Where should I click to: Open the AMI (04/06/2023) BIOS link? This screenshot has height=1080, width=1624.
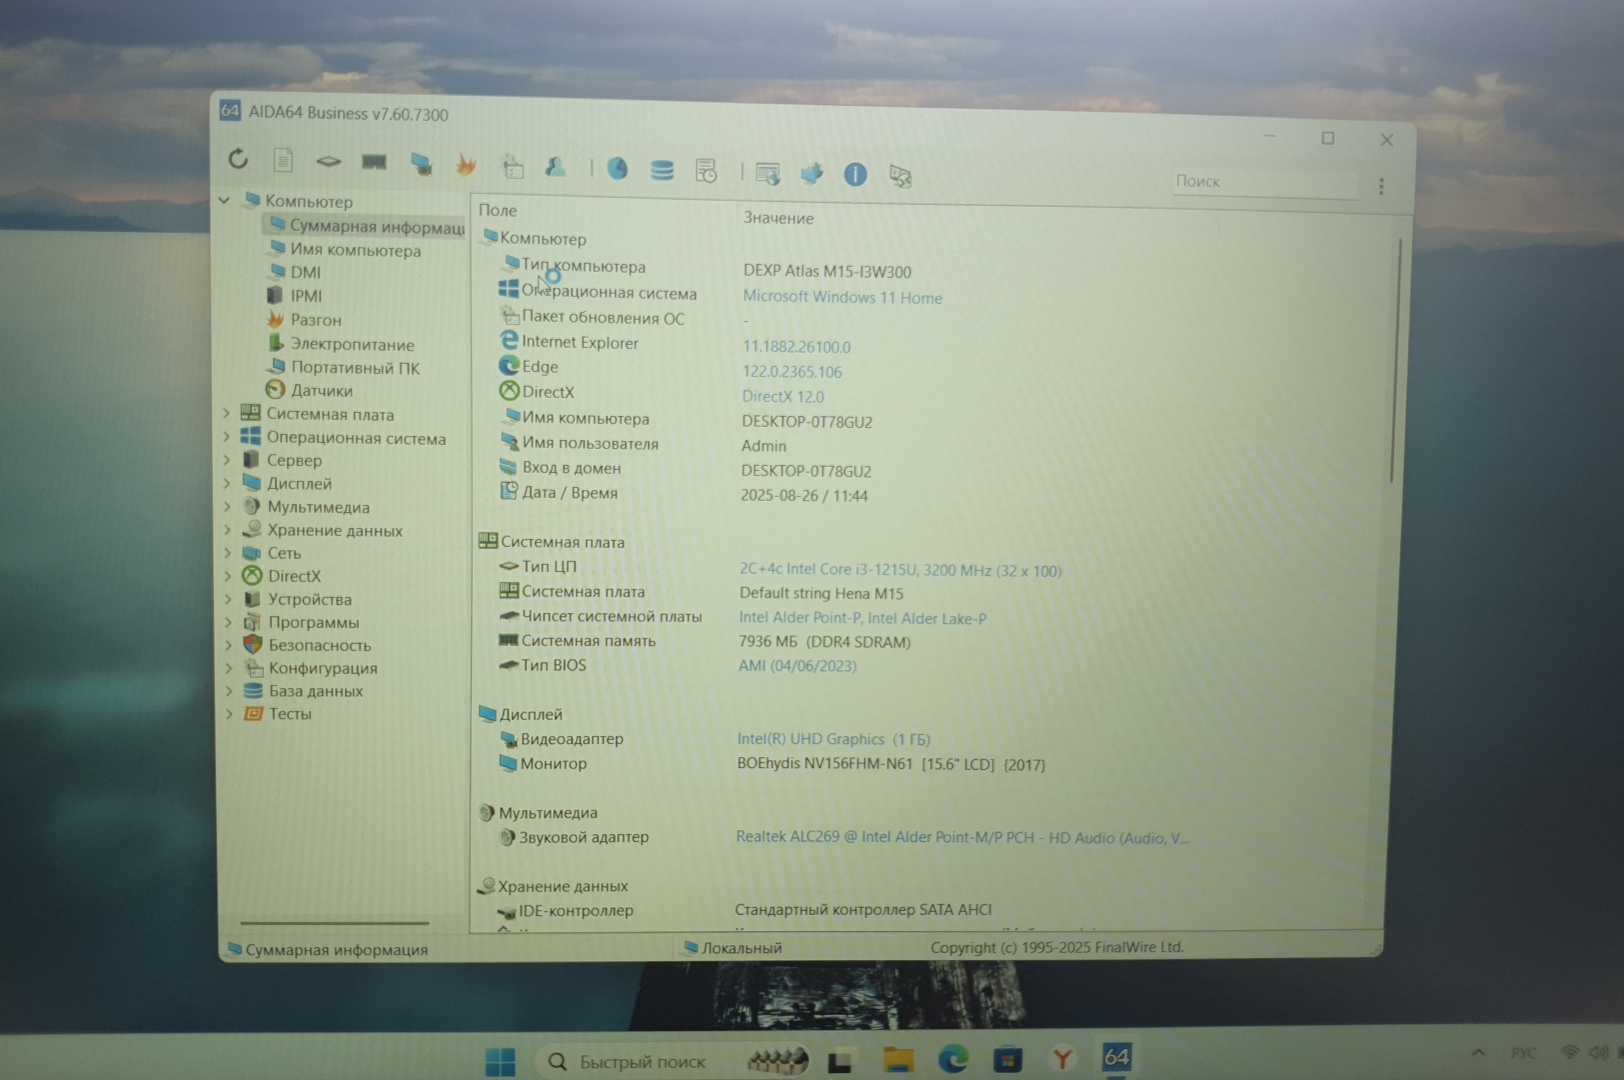click(797, 666)
